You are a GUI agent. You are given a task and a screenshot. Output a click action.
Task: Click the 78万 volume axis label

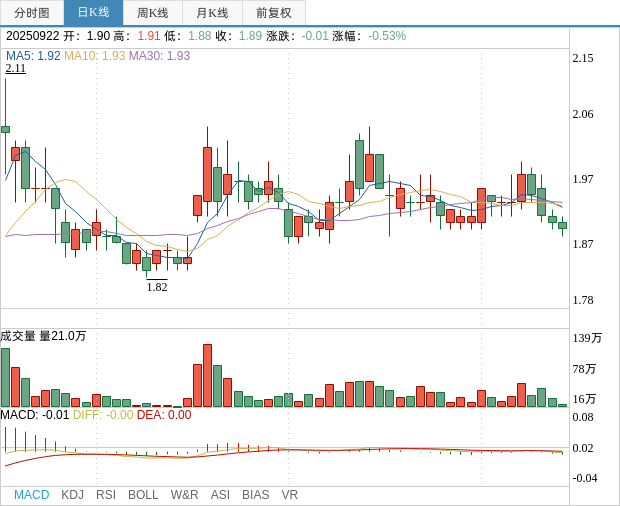tap(584, 369)
